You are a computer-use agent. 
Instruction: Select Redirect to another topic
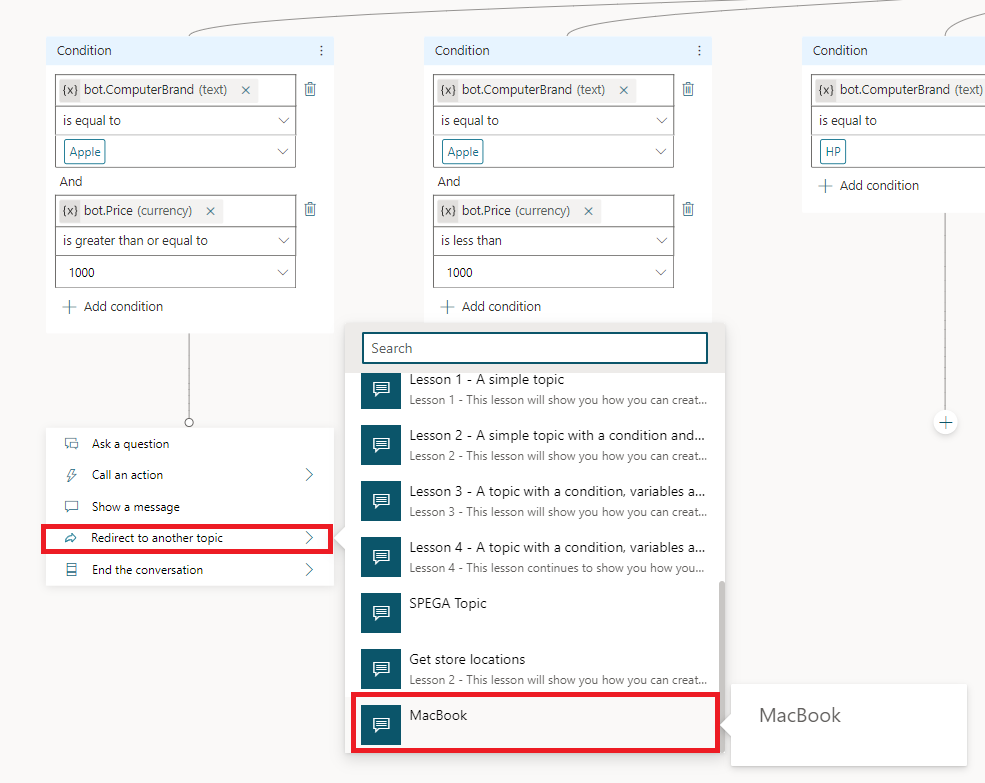[x=189, y=538]
